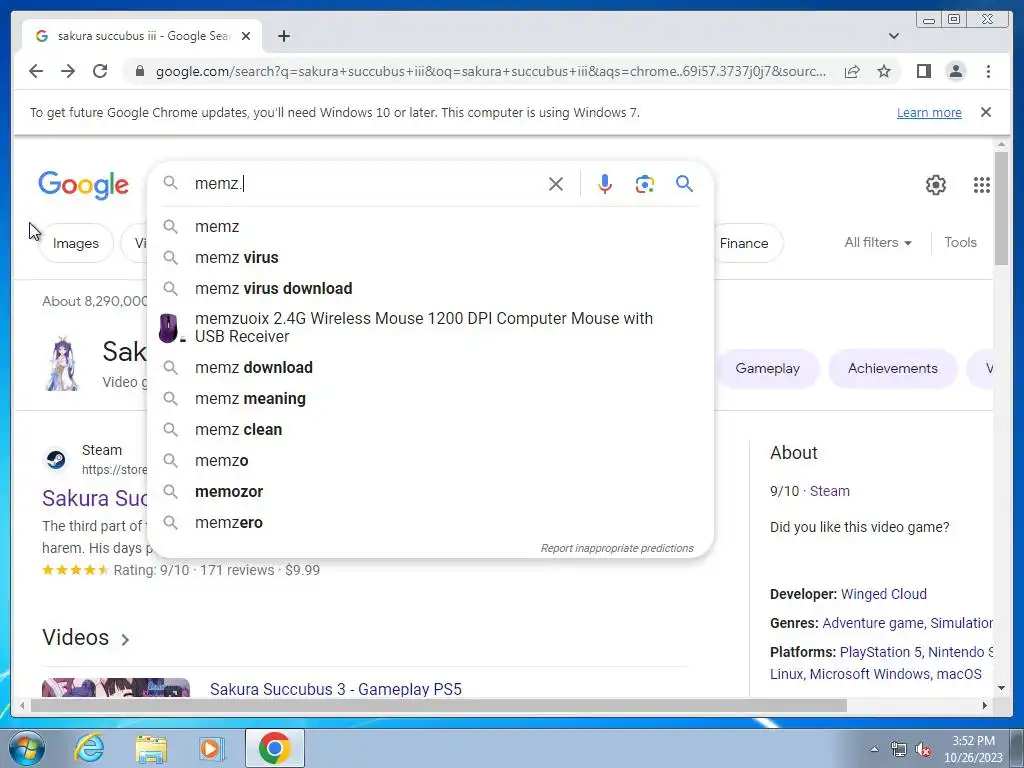Select the 'memz' suggestion

tap(430, 227)
